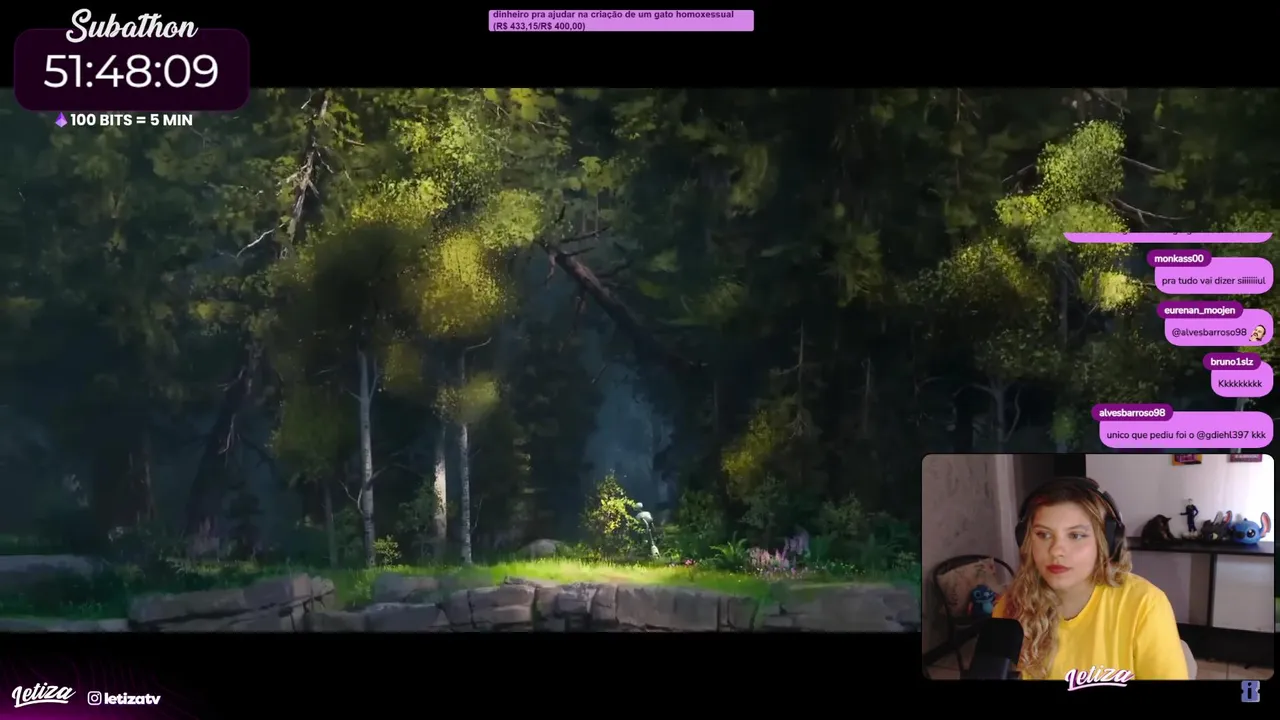Click the purple Bits gem icon

(61, 120)
